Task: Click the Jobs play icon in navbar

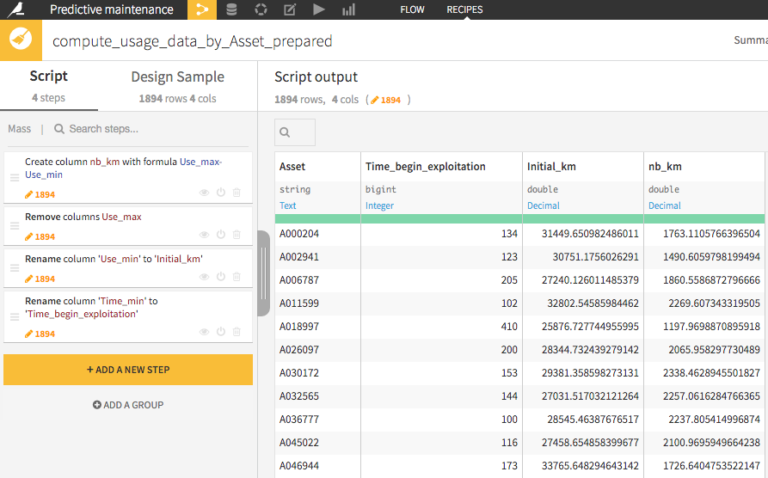Action: click(x=319, y=10)
